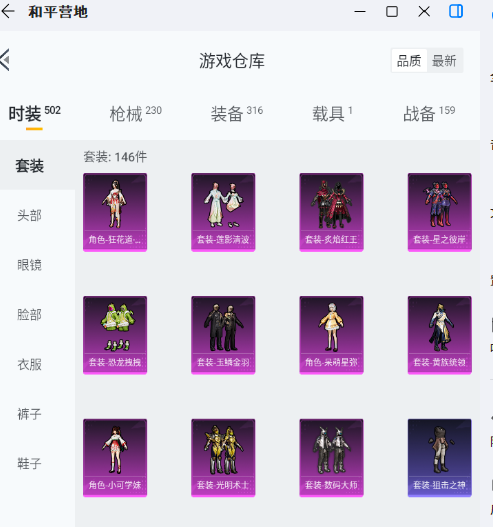Open the 角色-呆萌星弥 character item
The height and width of the screenshot is (527, 493).
point(331,335)
